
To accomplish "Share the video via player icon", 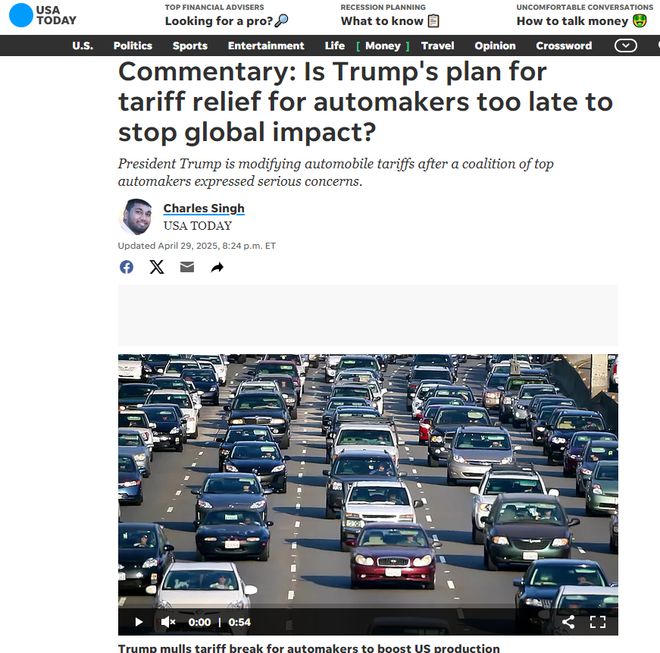I will [569, 622].
